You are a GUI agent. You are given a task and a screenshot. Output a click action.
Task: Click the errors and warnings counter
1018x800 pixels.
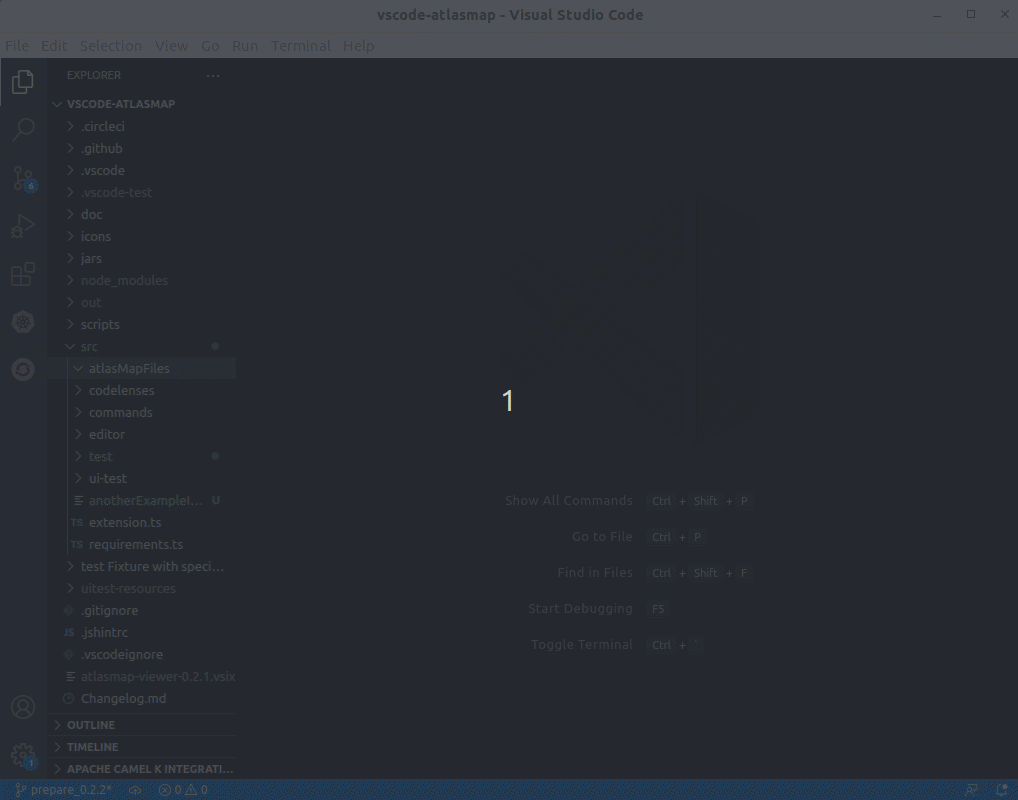[183, 789]
